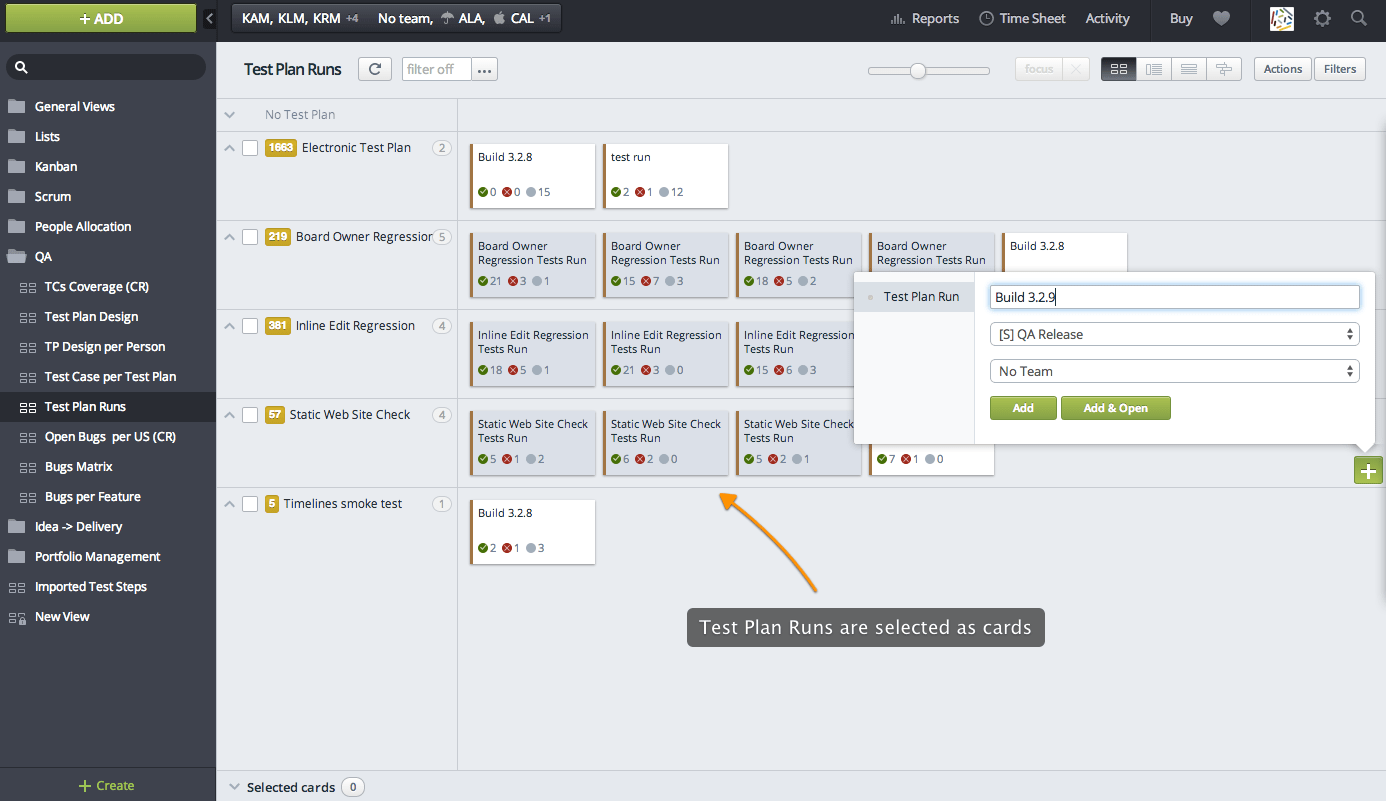Open the Activity menu item
1386x801 pixels.
coord(1107,18)
